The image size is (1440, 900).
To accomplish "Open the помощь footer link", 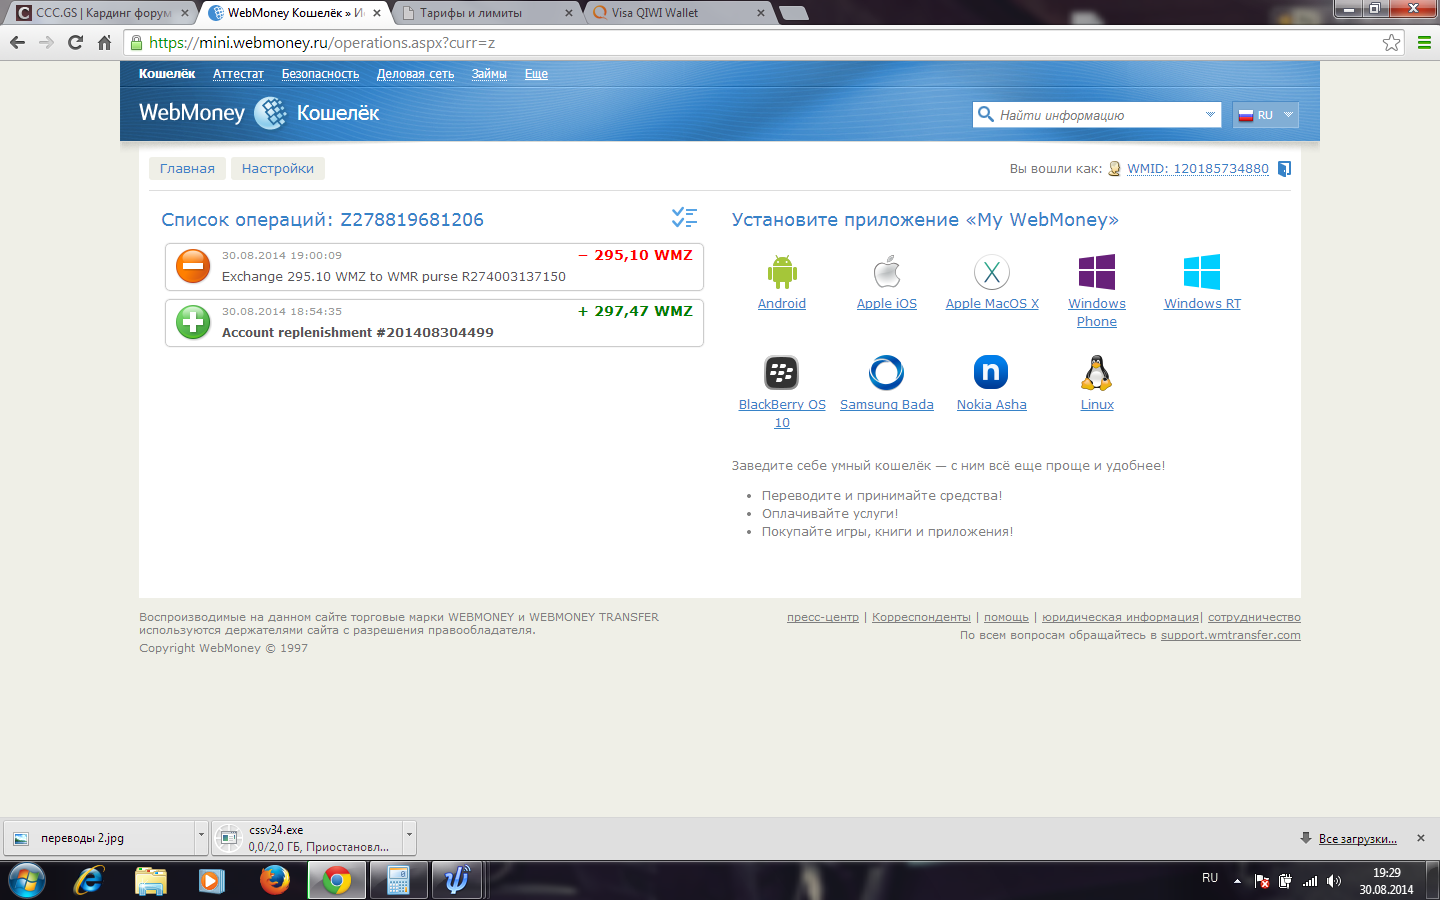I will tap(1006, 617).
